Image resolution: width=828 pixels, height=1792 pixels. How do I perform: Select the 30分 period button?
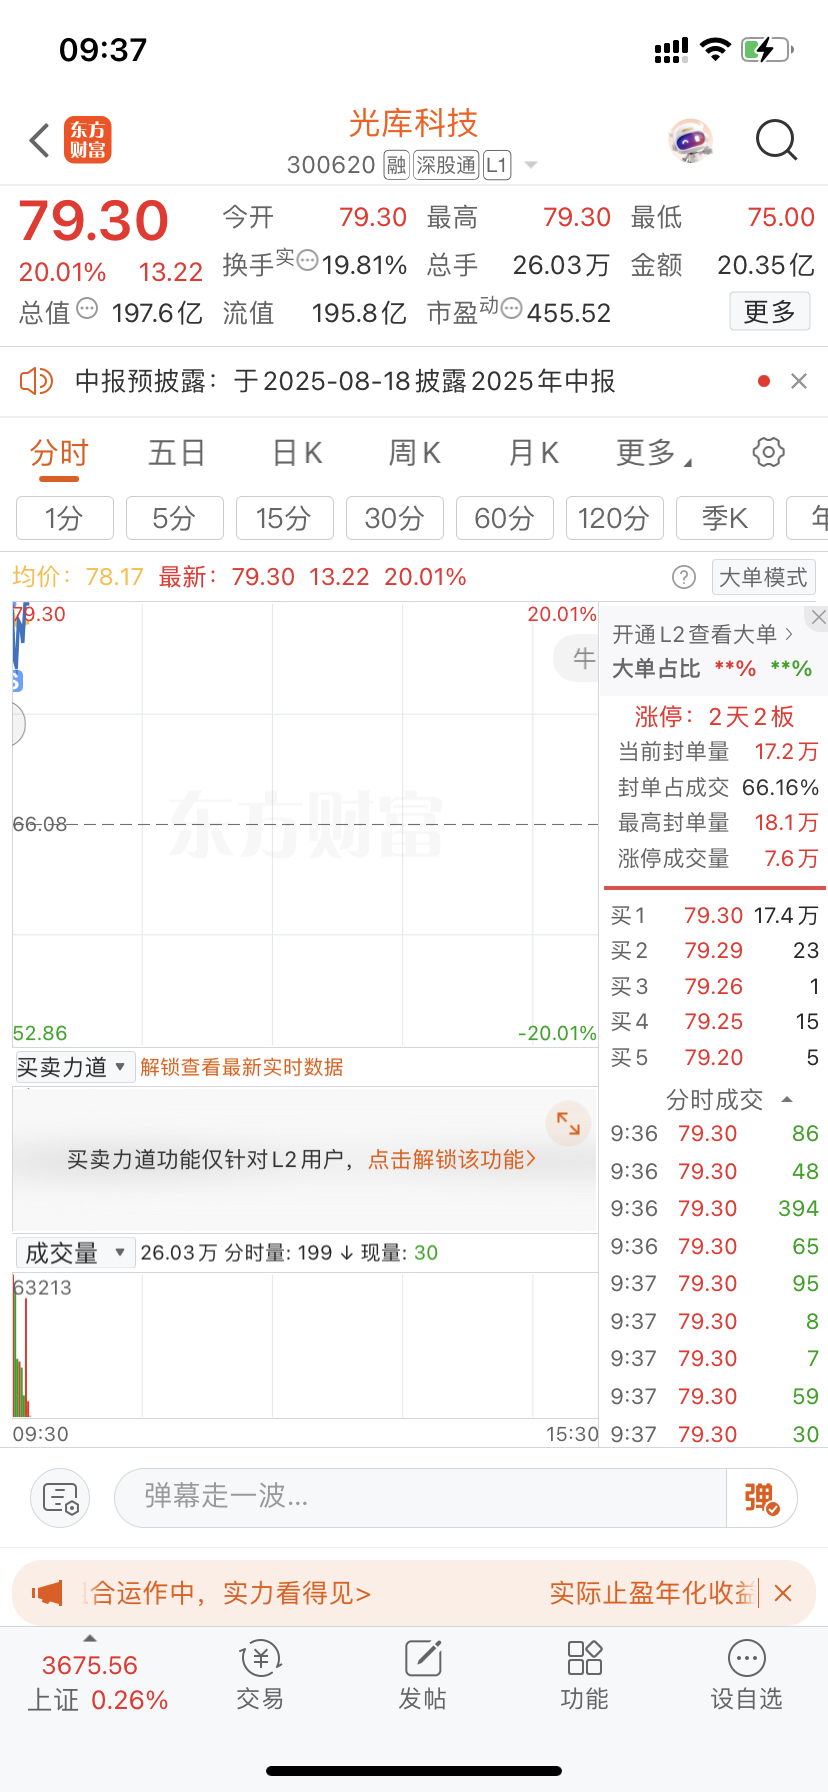(395, 518)
